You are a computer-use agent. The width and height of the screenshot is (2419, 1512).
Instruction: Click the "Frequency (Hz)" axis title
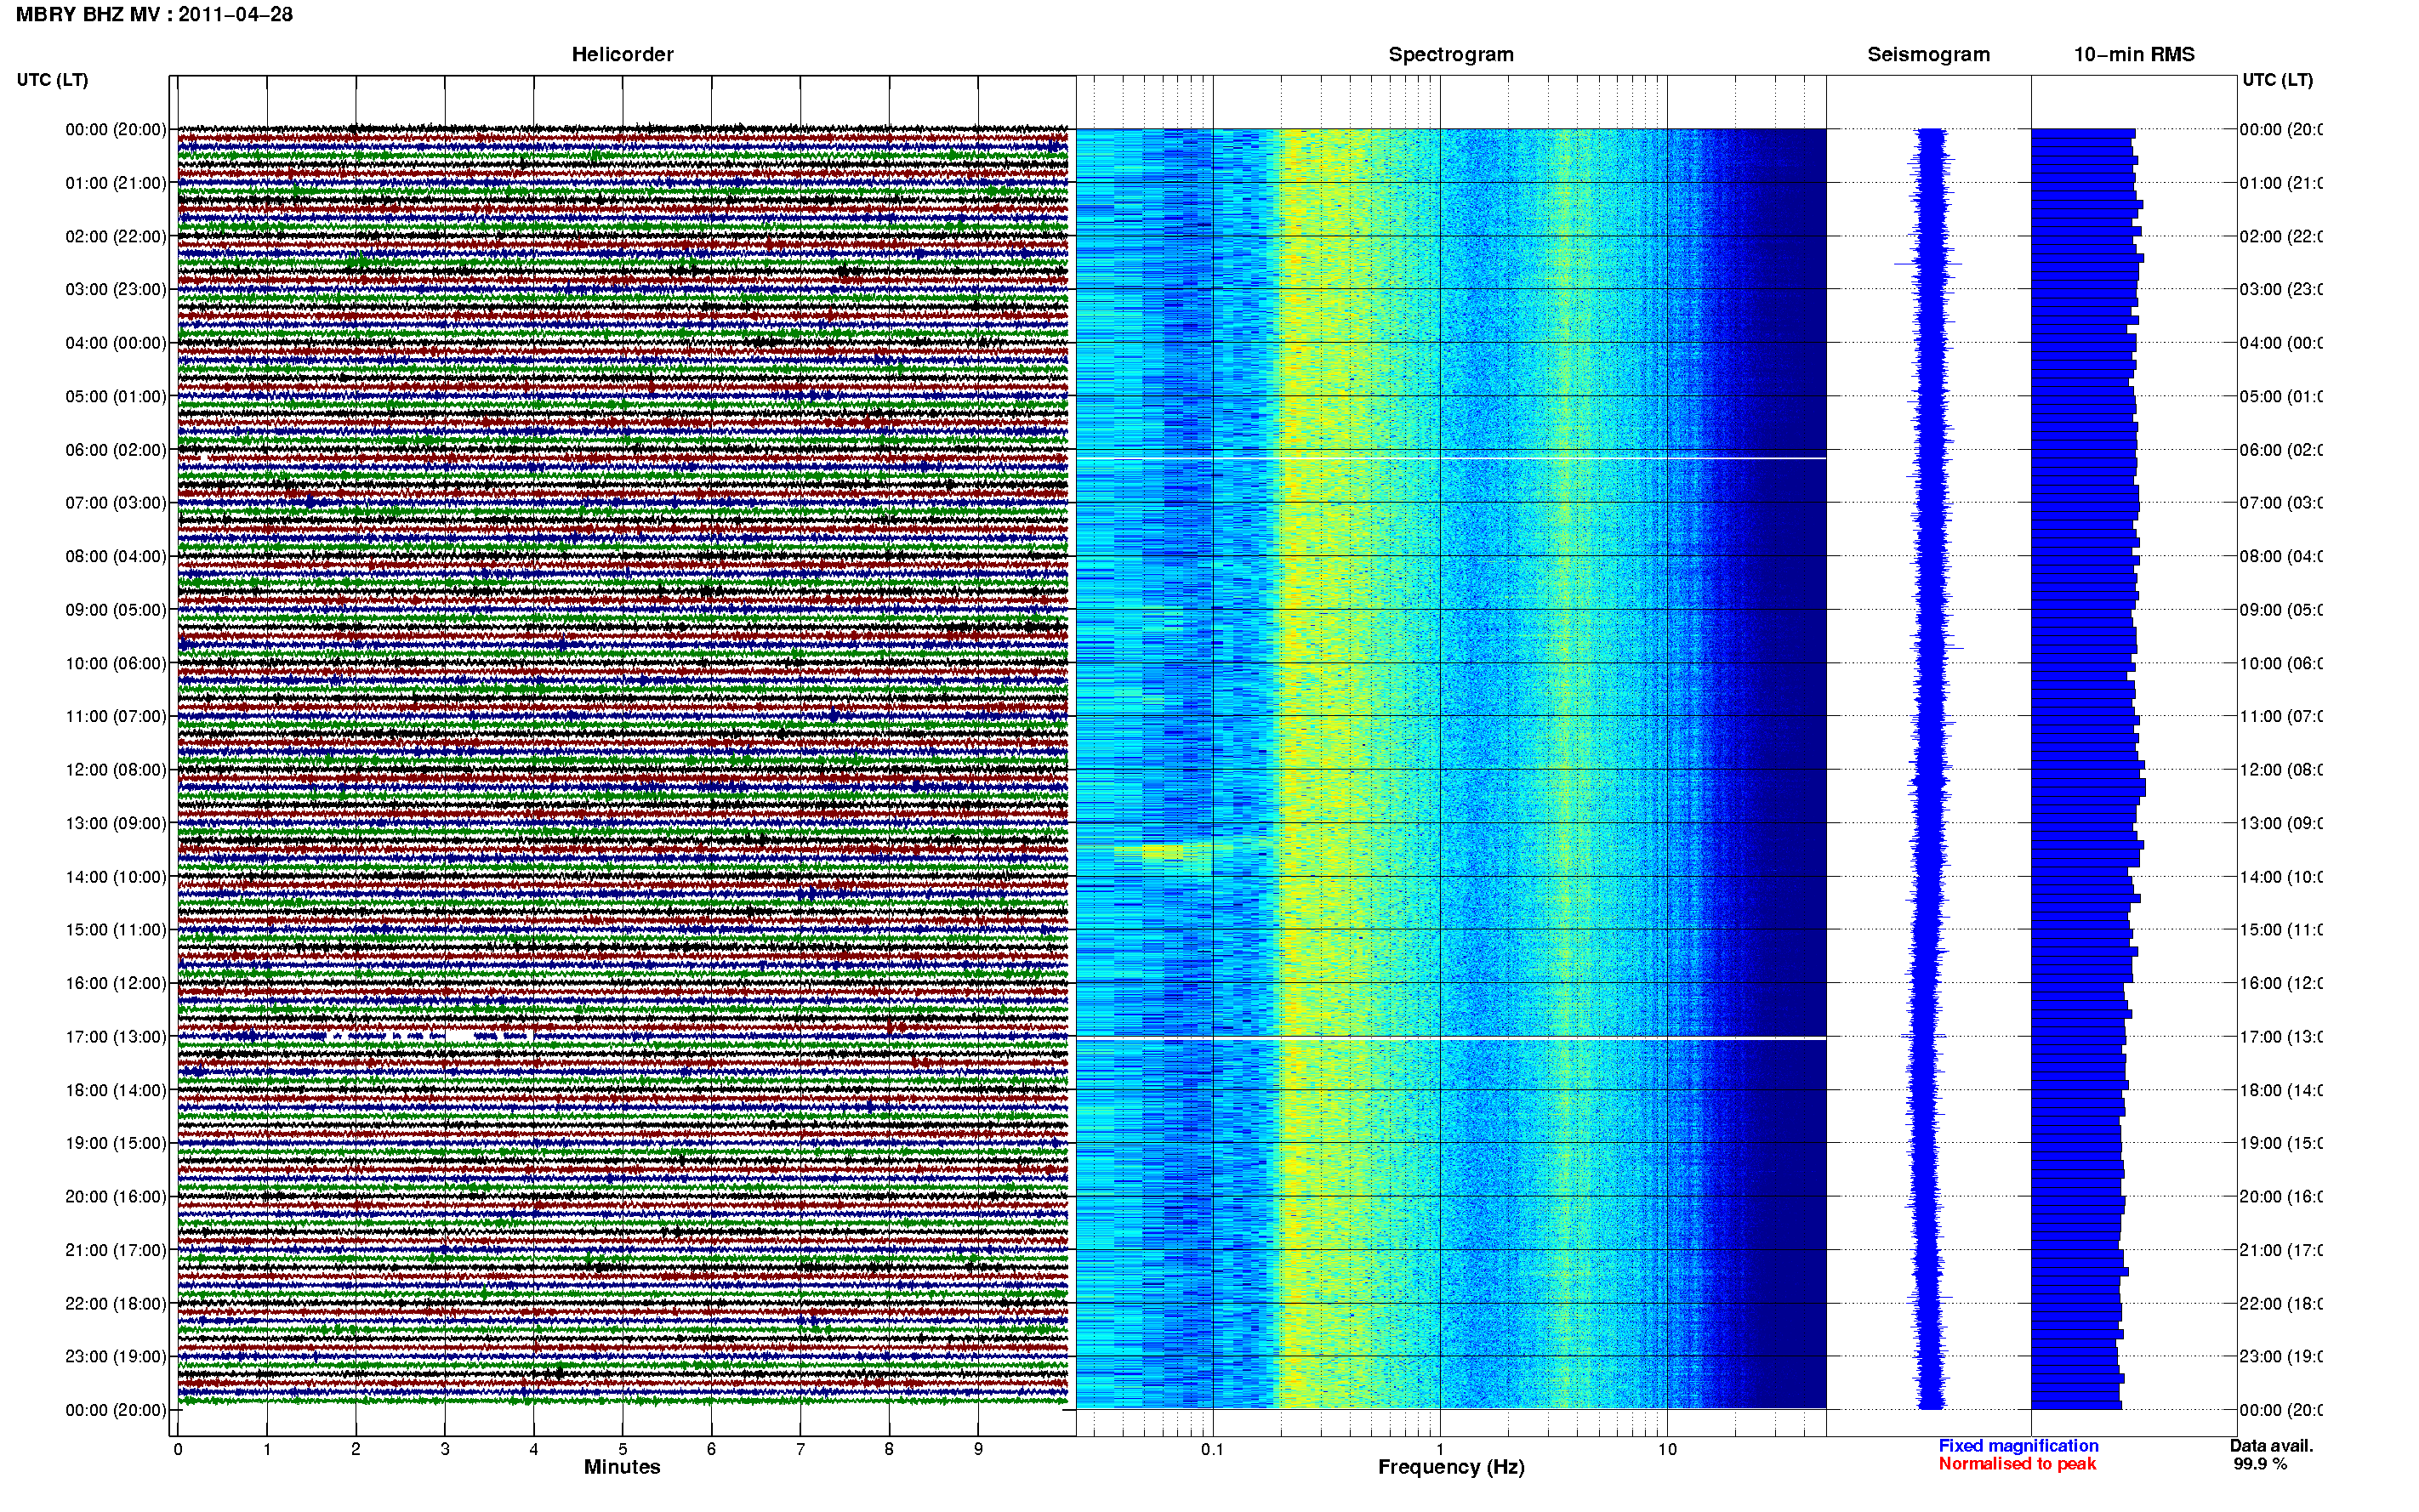[1451, 1467]
